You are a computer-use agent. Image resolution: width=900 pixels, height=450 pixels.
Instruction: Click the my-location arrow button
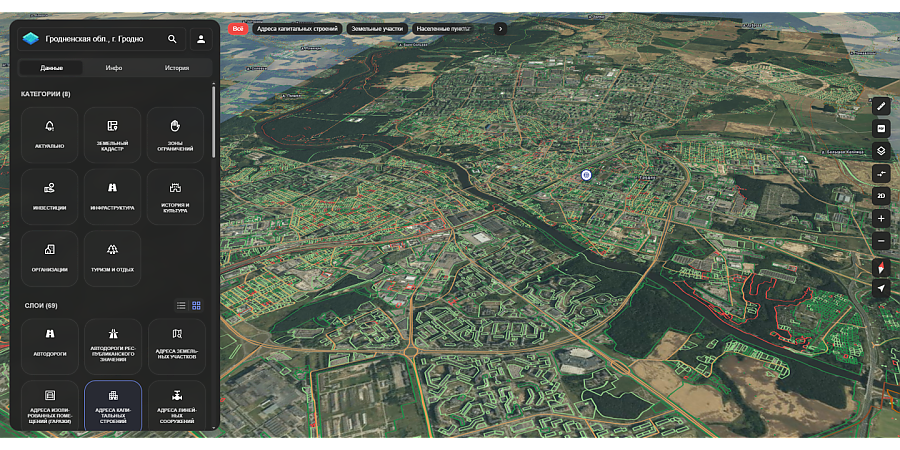coord(881,288)
